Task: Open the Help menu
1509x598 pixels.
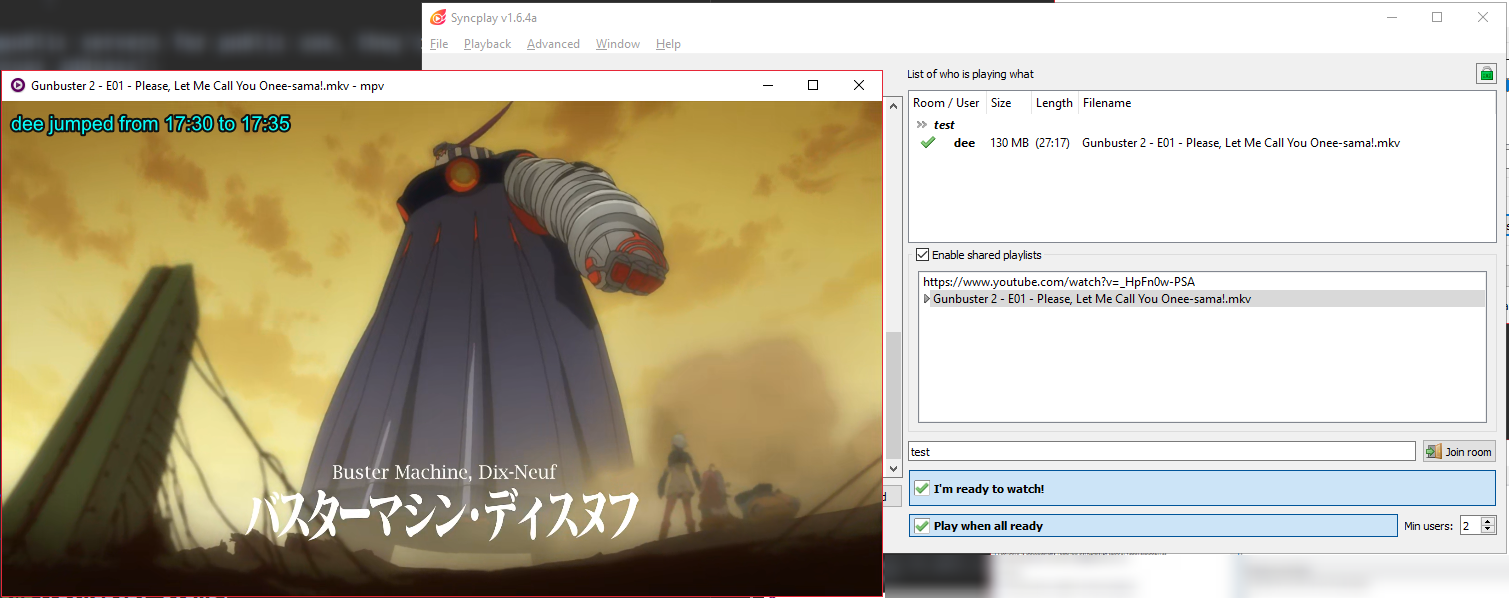Action: point(668,44)
